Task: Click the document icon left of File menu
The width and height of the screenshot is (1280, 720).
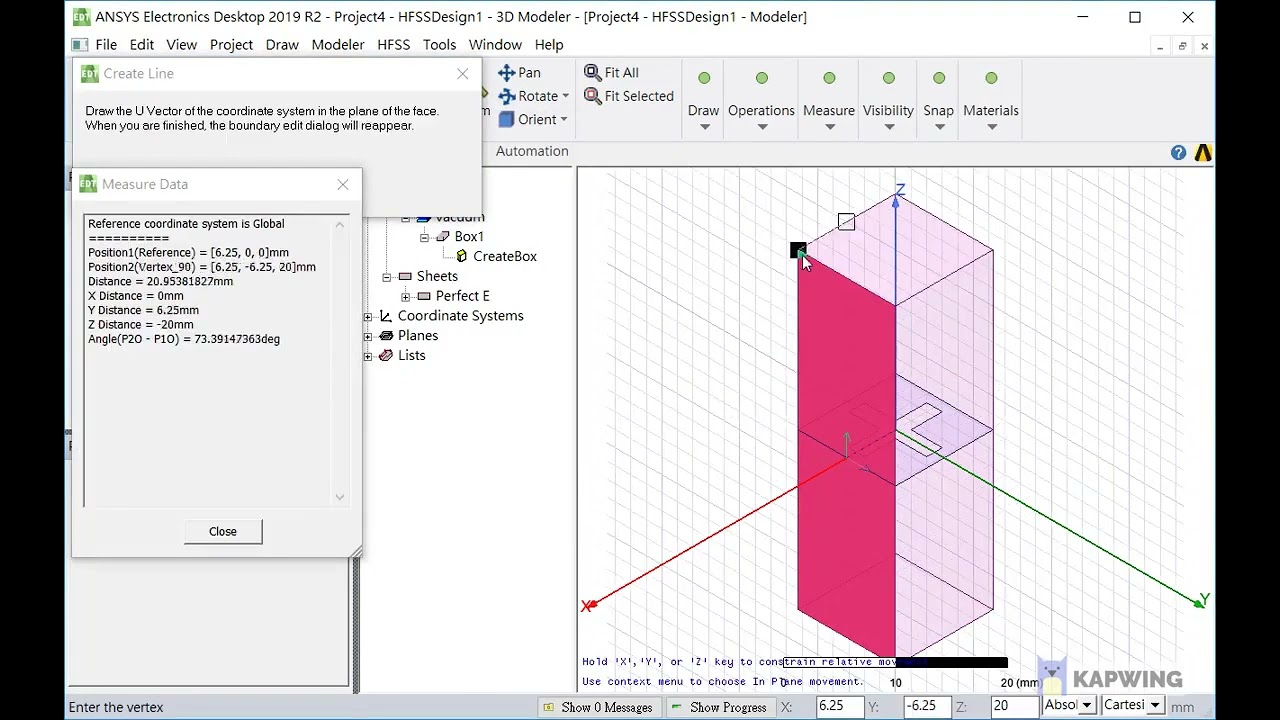Action: tap(80, 45)
